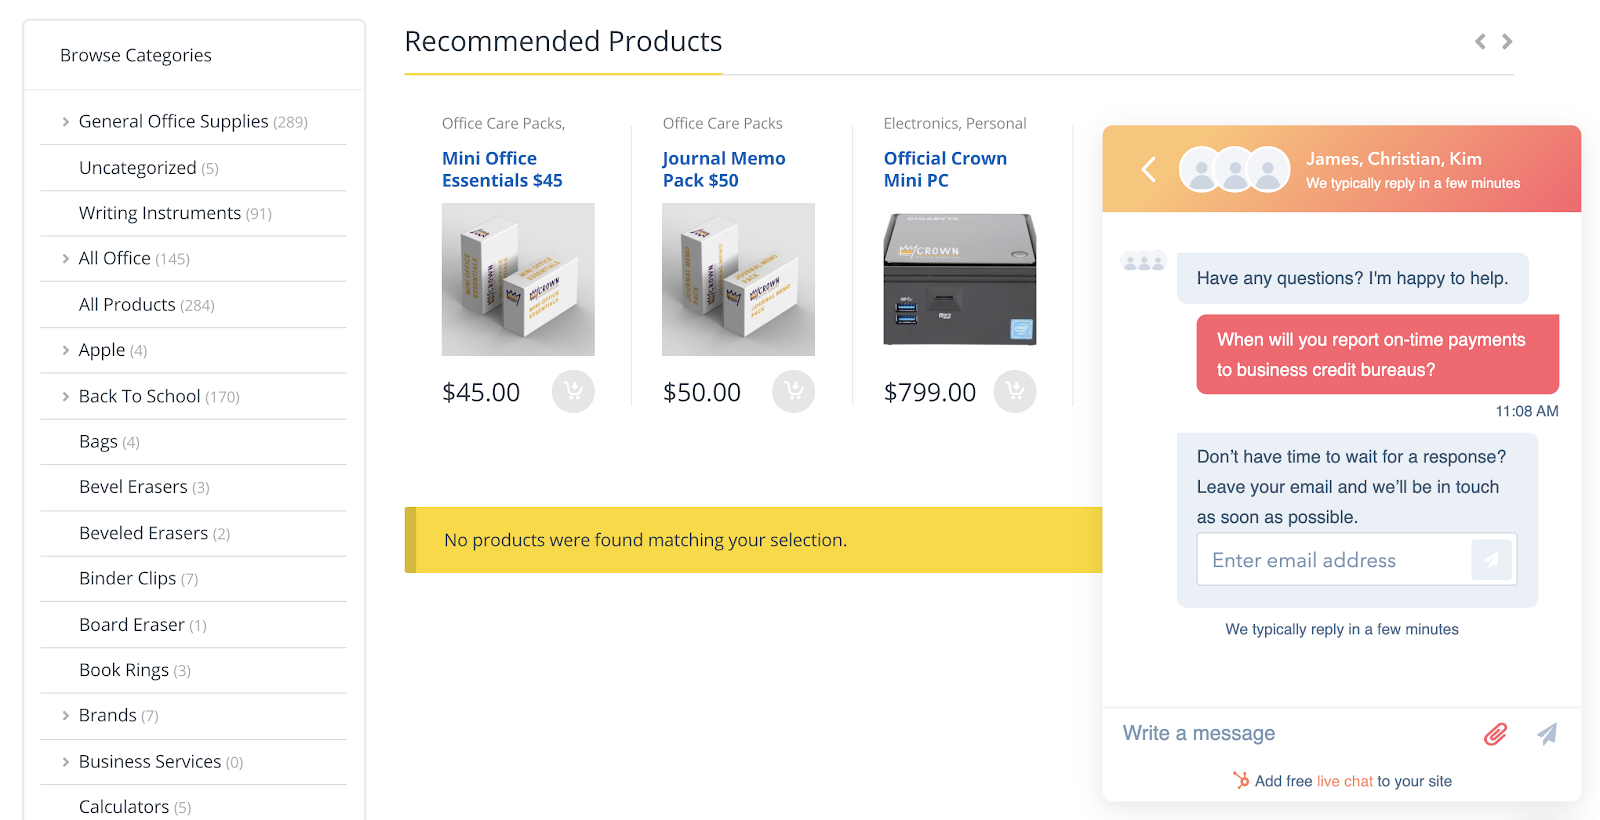This screenshot has width=1600, height=820.
Task: Expand General Office Supplies category
Action: 66,122
